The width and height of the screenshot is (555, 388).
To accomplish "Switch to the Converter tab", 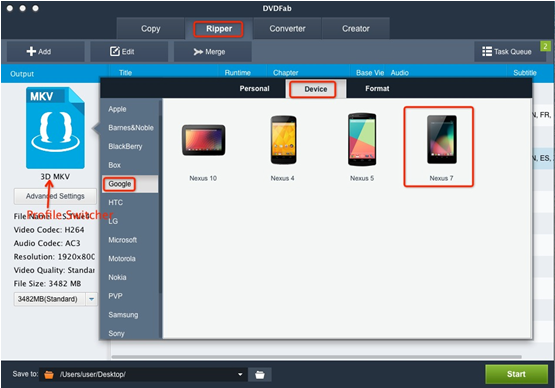I will [x=287, y=29].
